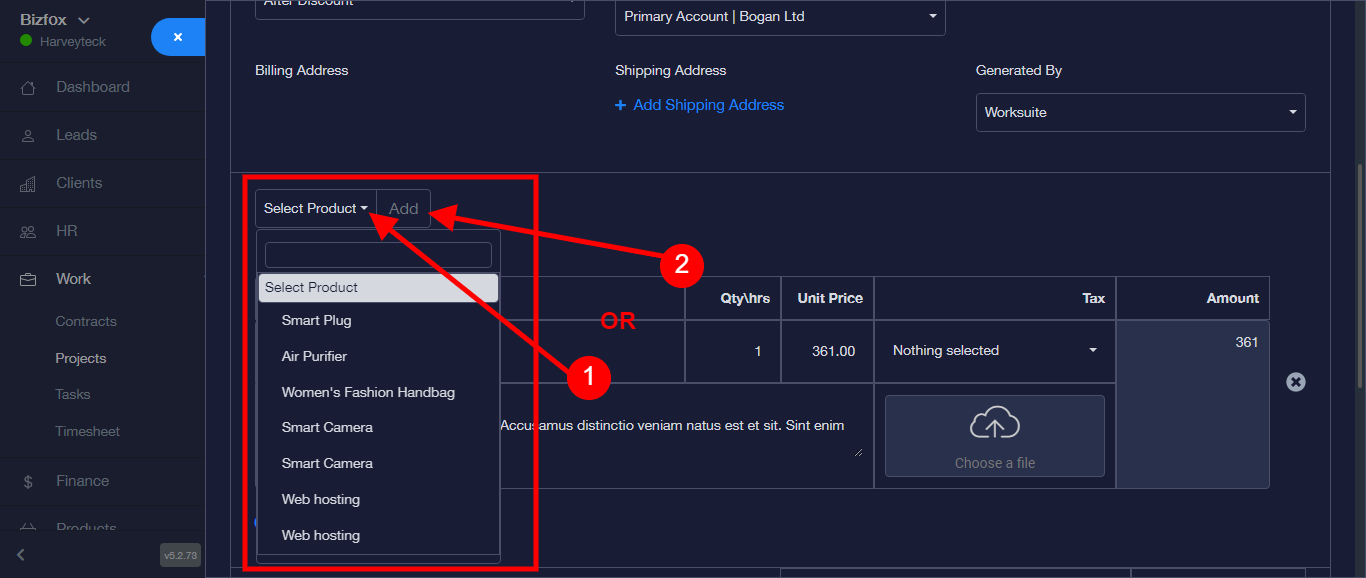Click the Dashboard home icon in sidebar

point(28,88)
